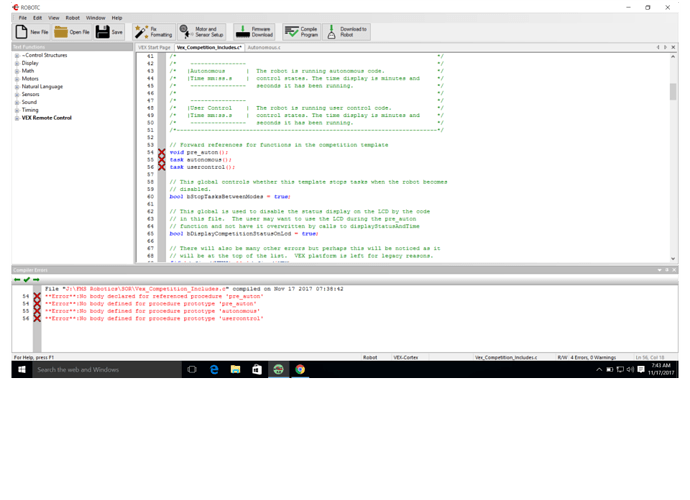The width and height of the screenshot is (690, 500).
Task: Open the Action Center notification icon
Action: pyautogui.click(x=641, y=369)
